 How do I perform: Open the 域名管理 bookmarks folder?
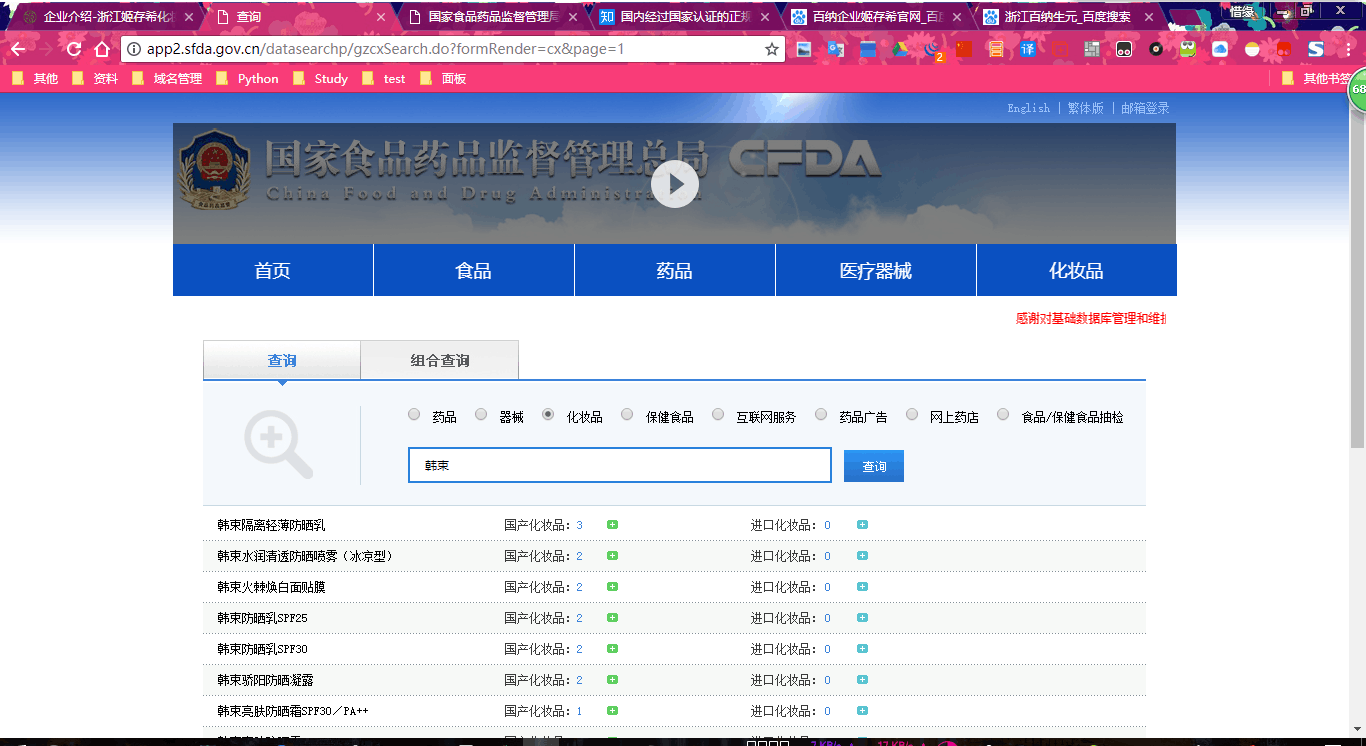167,78
